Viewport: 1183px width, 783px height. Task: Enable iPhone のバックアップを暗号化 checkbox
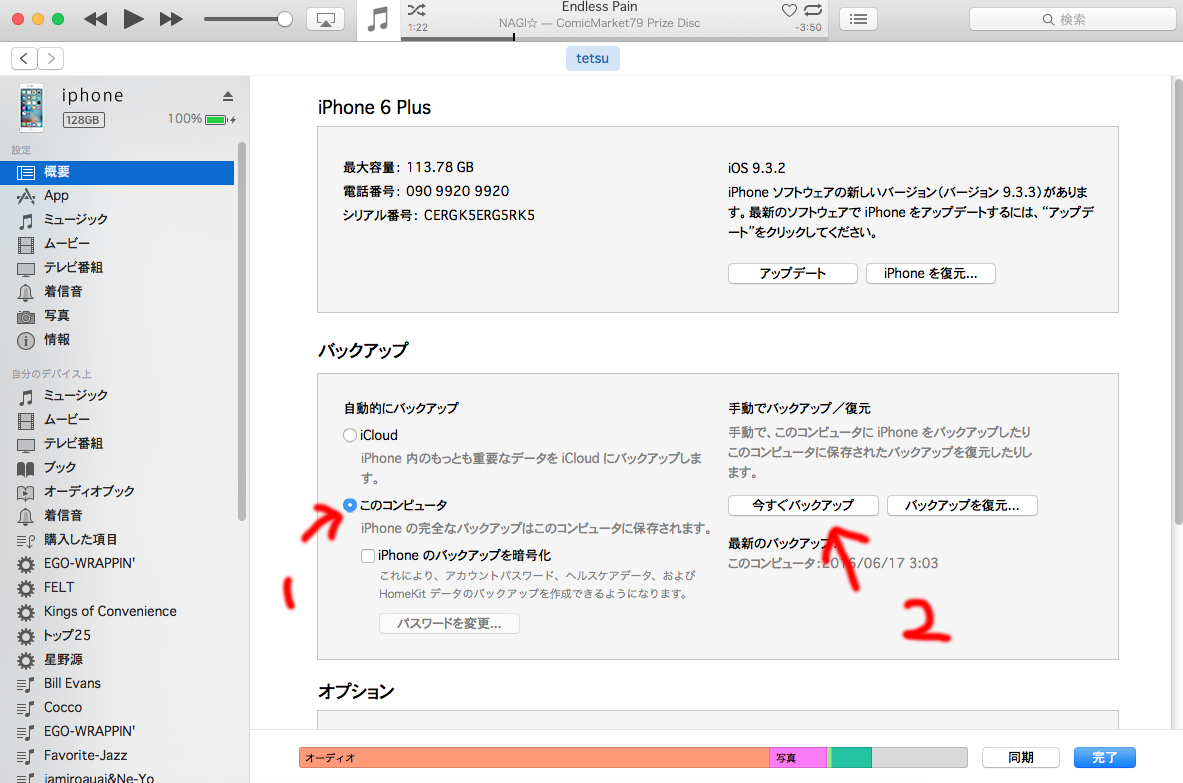tap(369, 555)
